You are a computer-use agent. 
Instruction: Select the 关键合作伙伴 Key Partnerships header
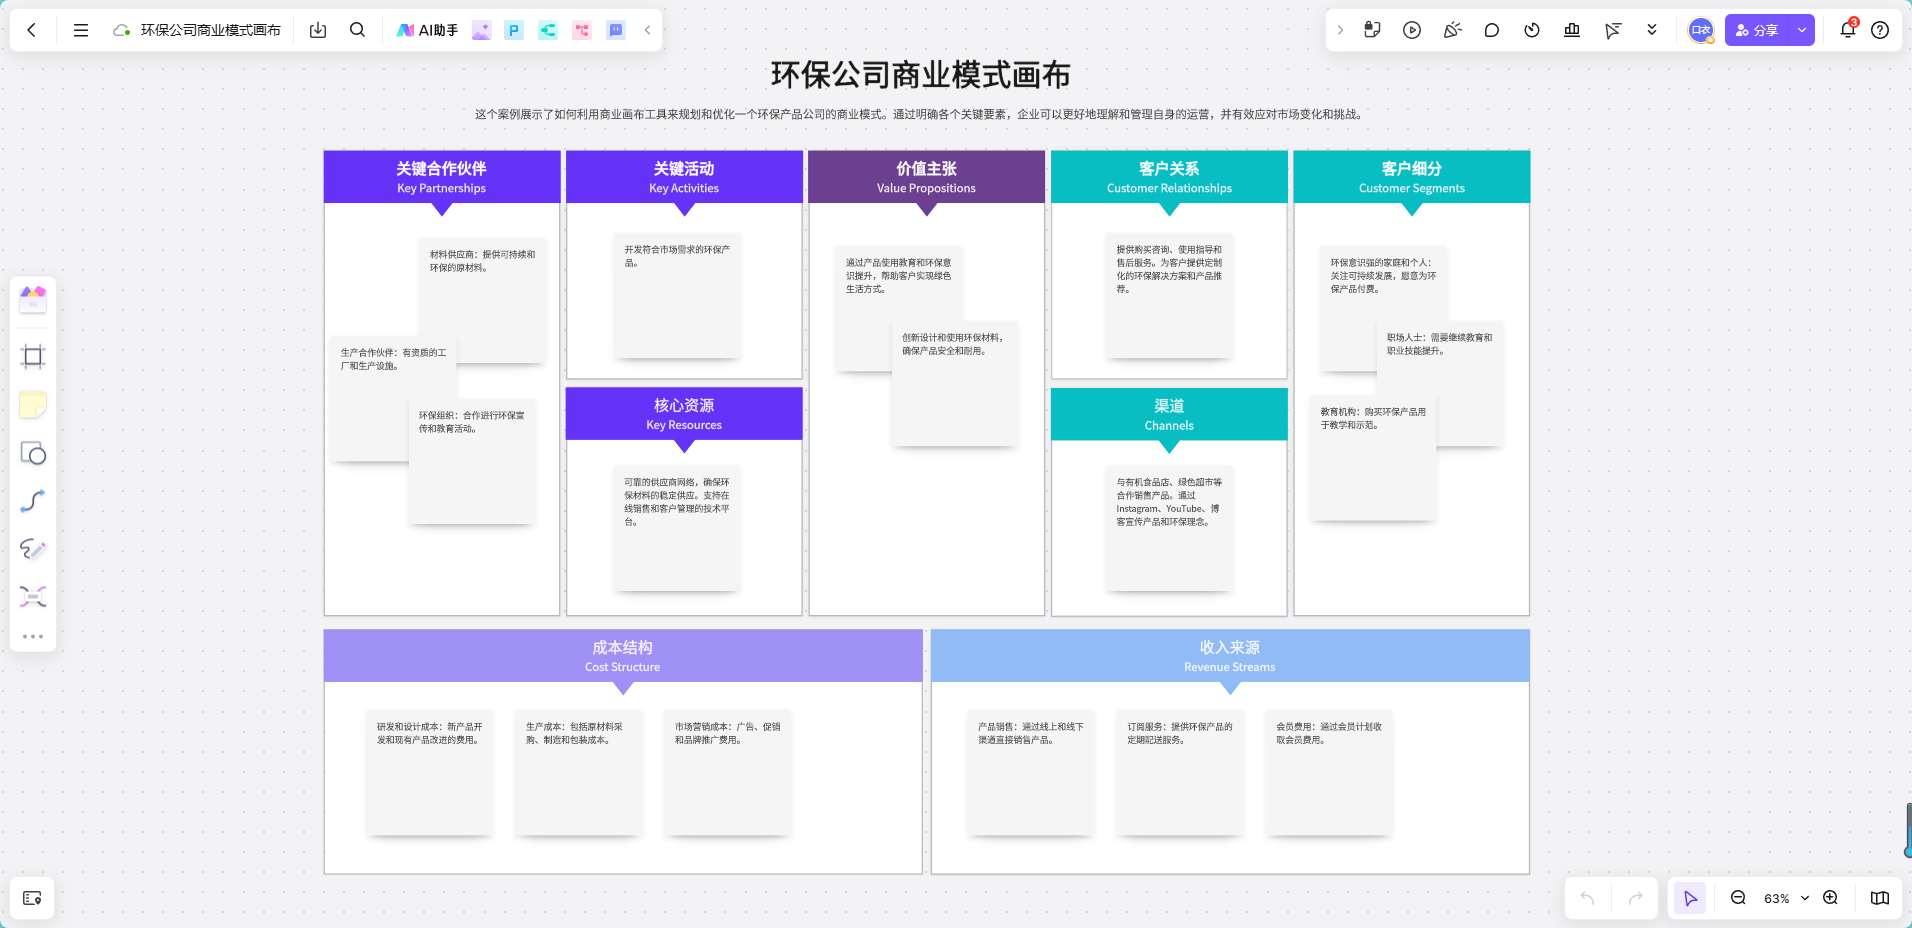pos(441,177)
